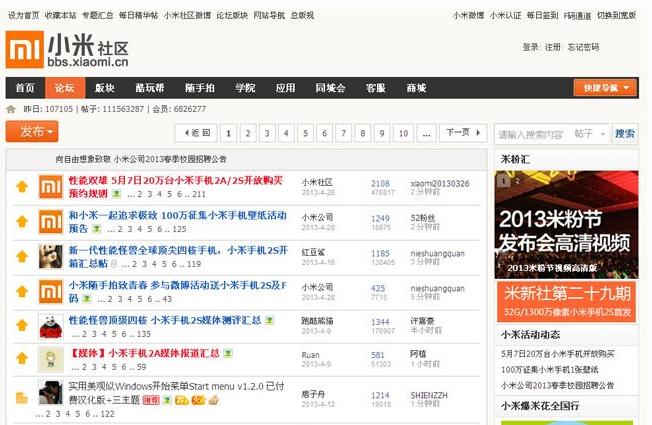652x425 pixels.
Task: Open sidebar link 100万征集小米手机1张壁纸
Action: pyautogui.click(x=549, y=370)
